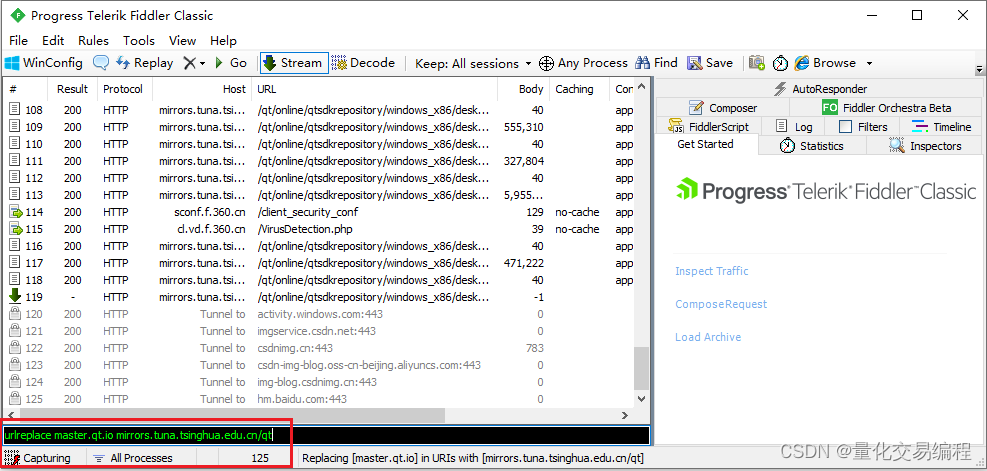Toggle the Decode button
This screenshot has width=987, height=471.
click(x=363, y=63)
